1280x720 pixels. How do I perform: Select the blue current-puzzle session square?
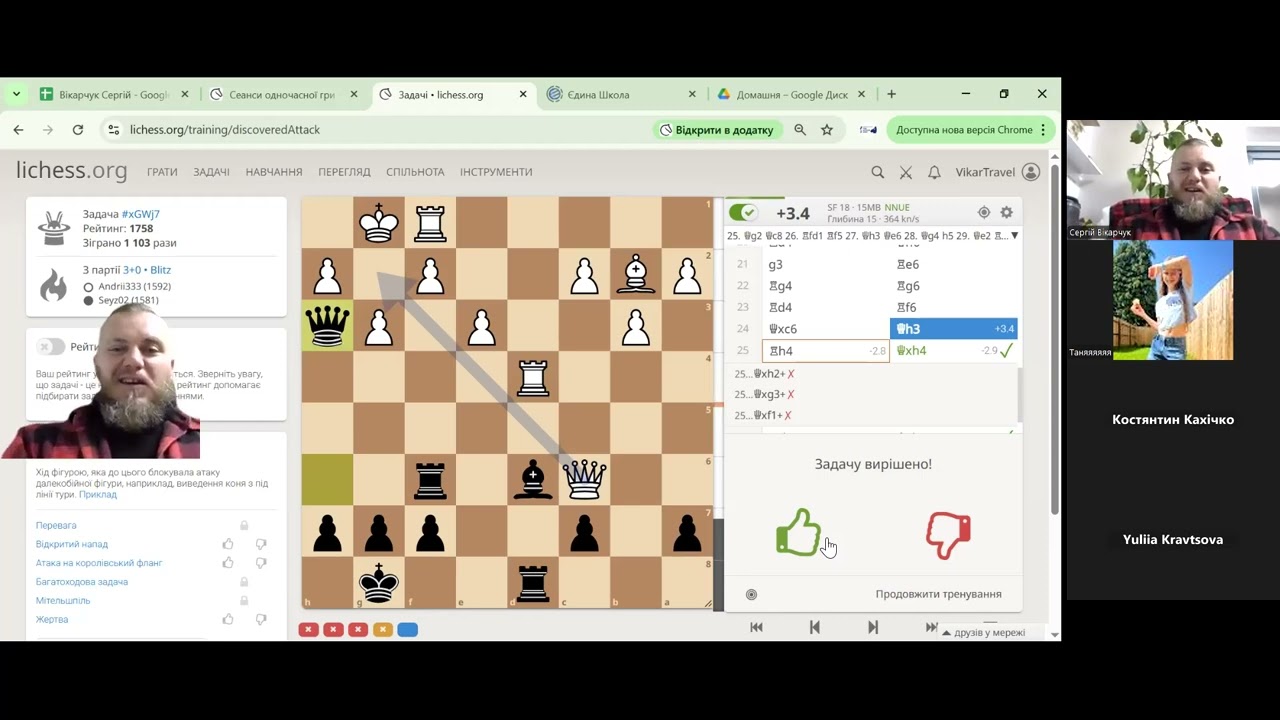click(407, 630)
